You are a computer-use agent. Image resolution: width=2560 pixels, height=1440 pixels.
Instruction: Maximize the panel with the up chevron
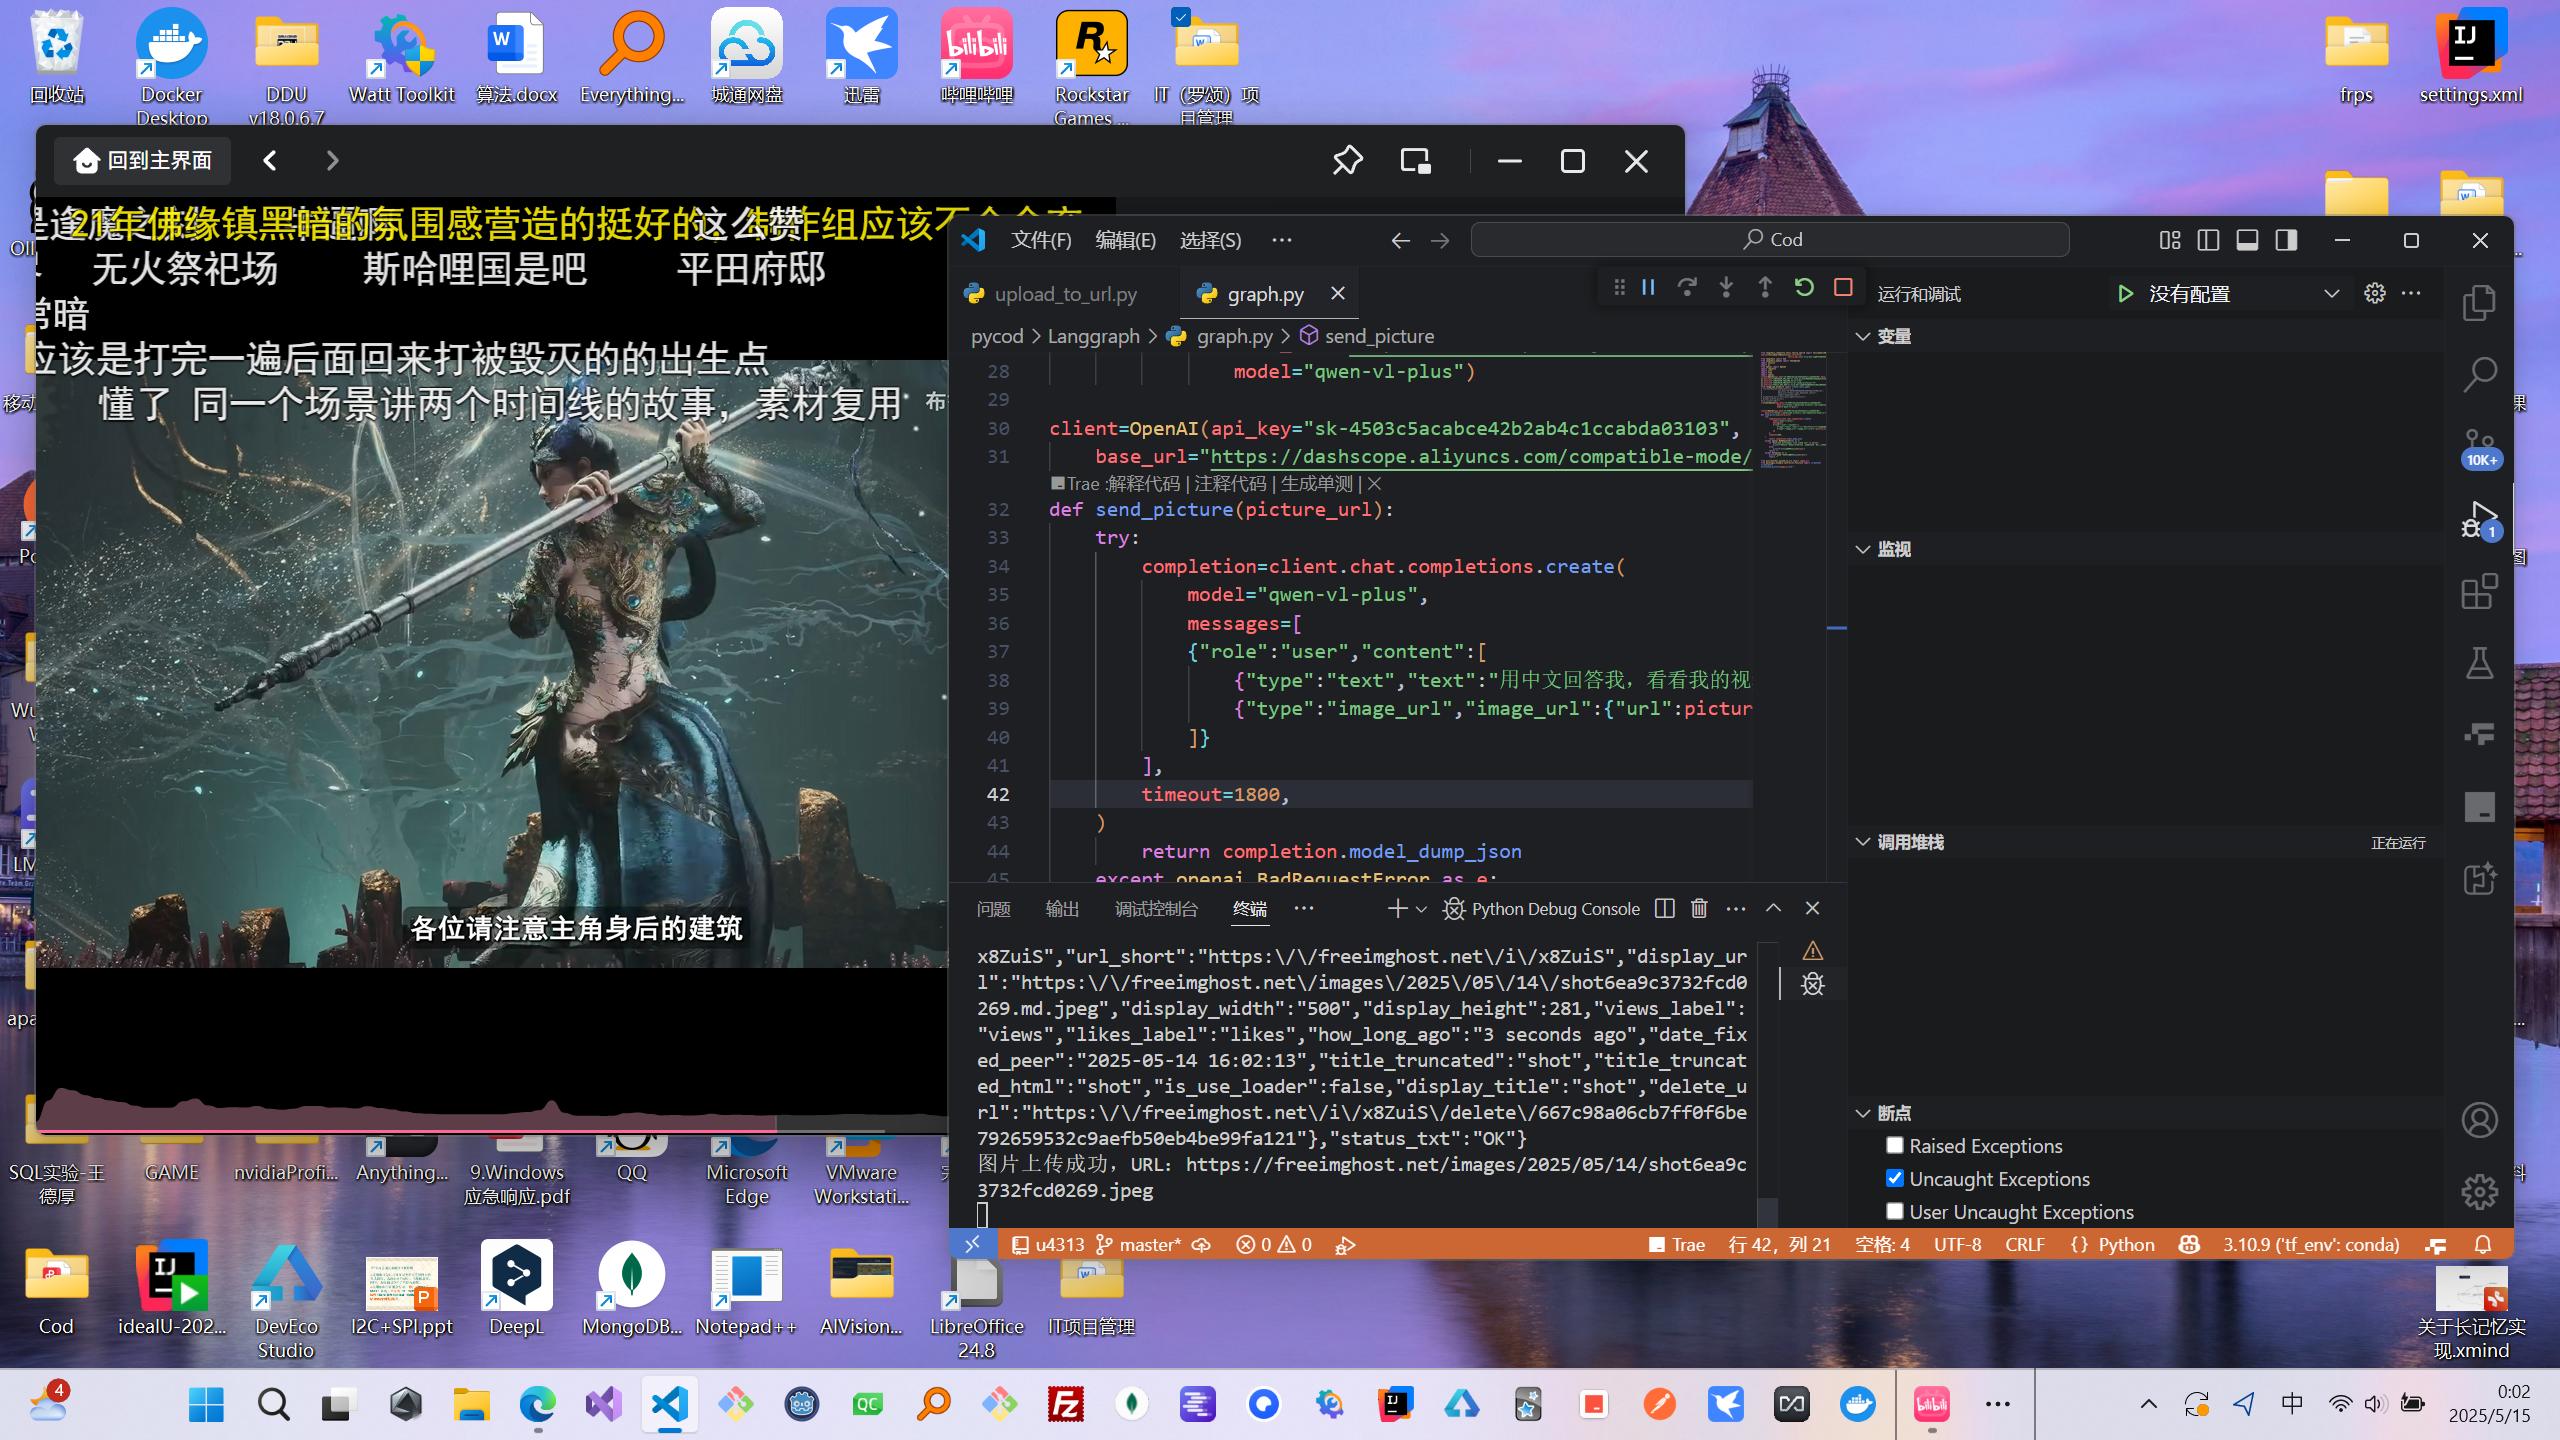(x=1773, y=908)
